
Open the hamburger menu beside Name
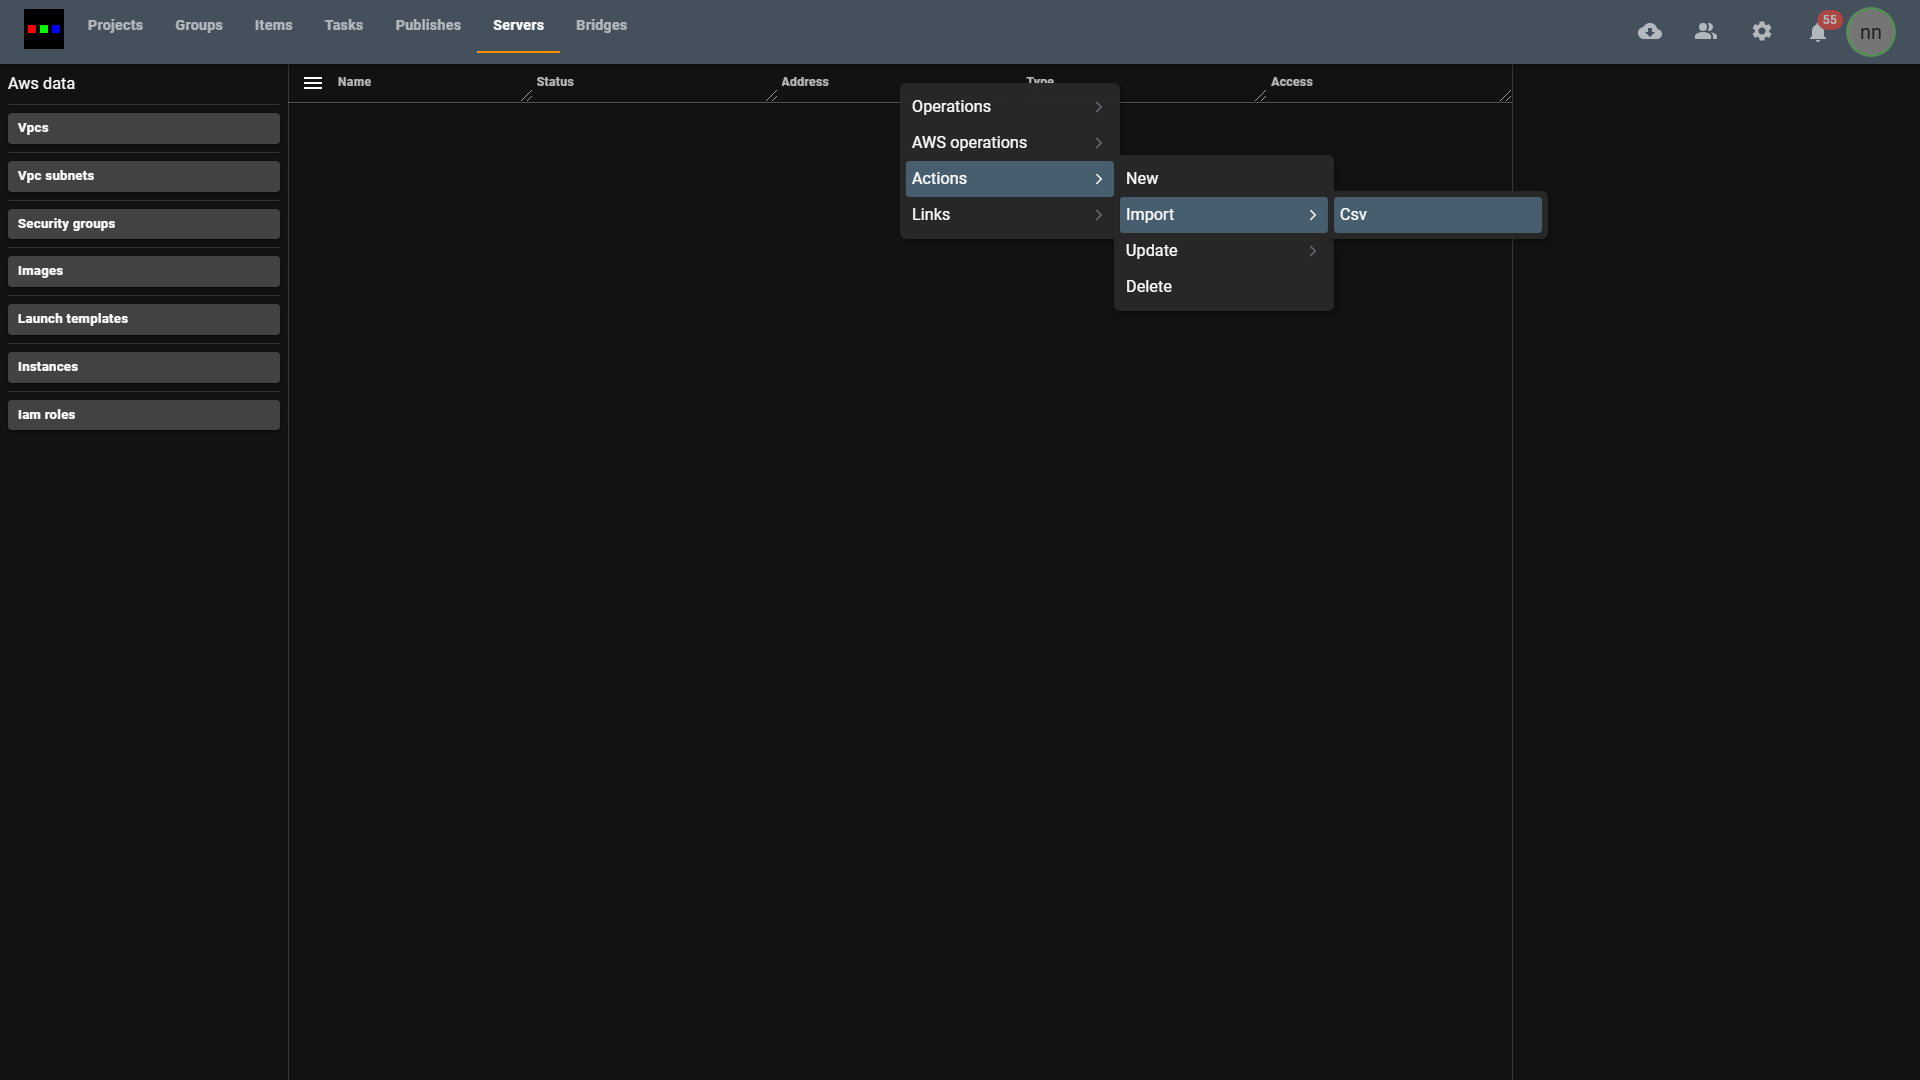coord(313,83)
